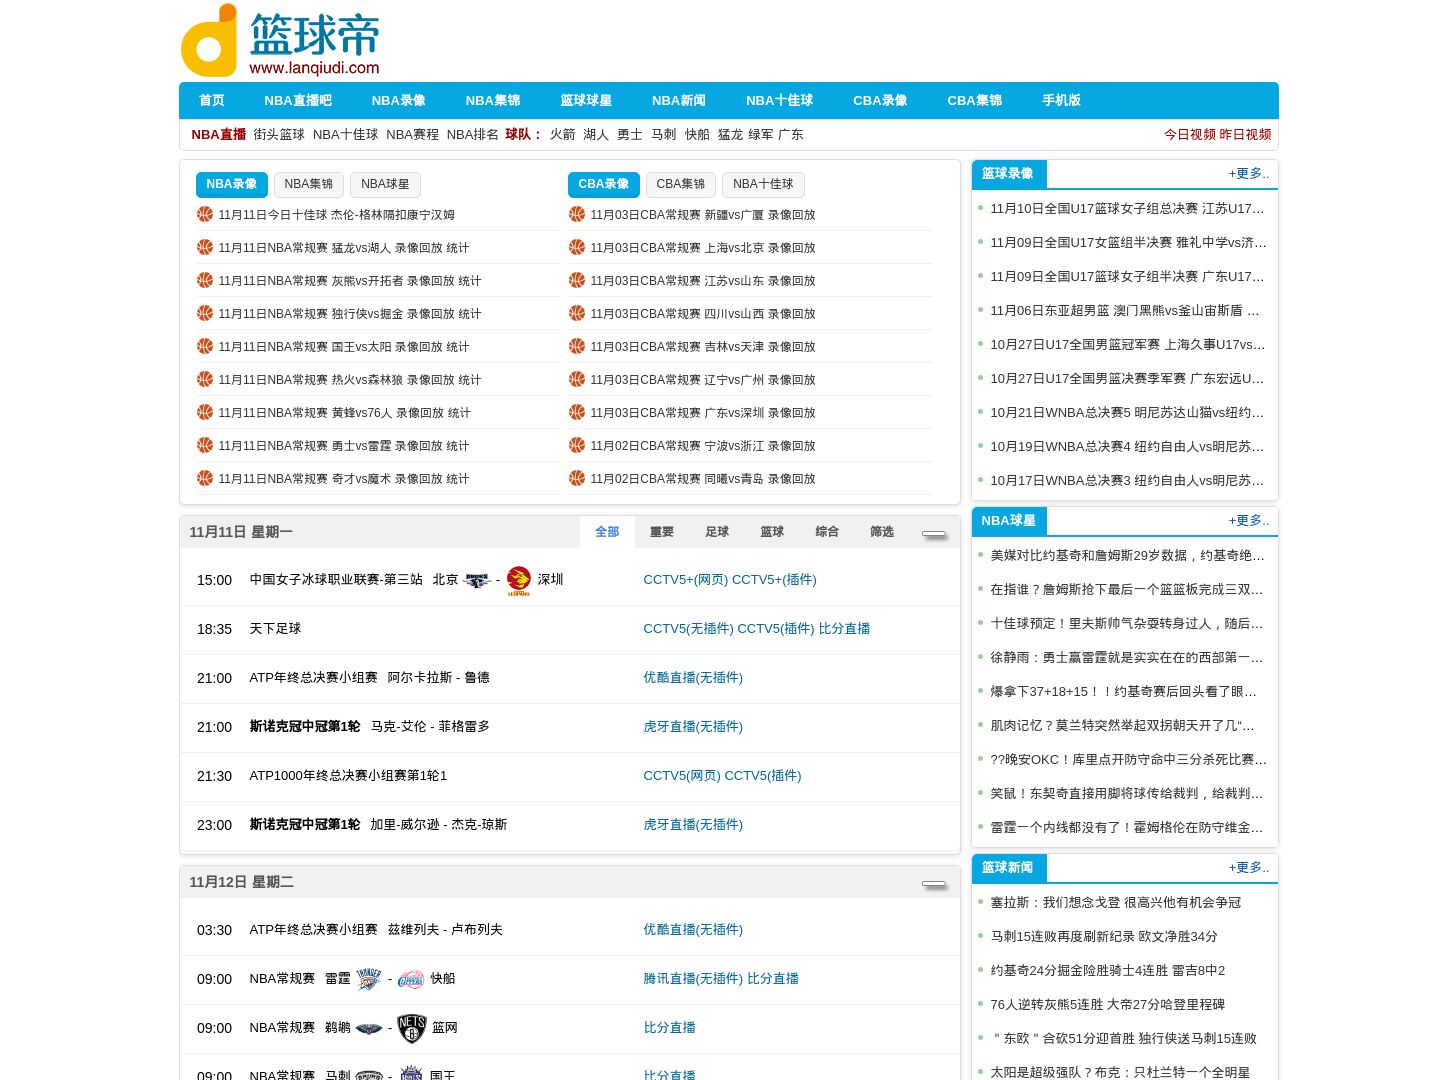Open news 塞拉斯：我们想念戈登
The image size is (1440, 1080).
click(x=1116, y=903)
